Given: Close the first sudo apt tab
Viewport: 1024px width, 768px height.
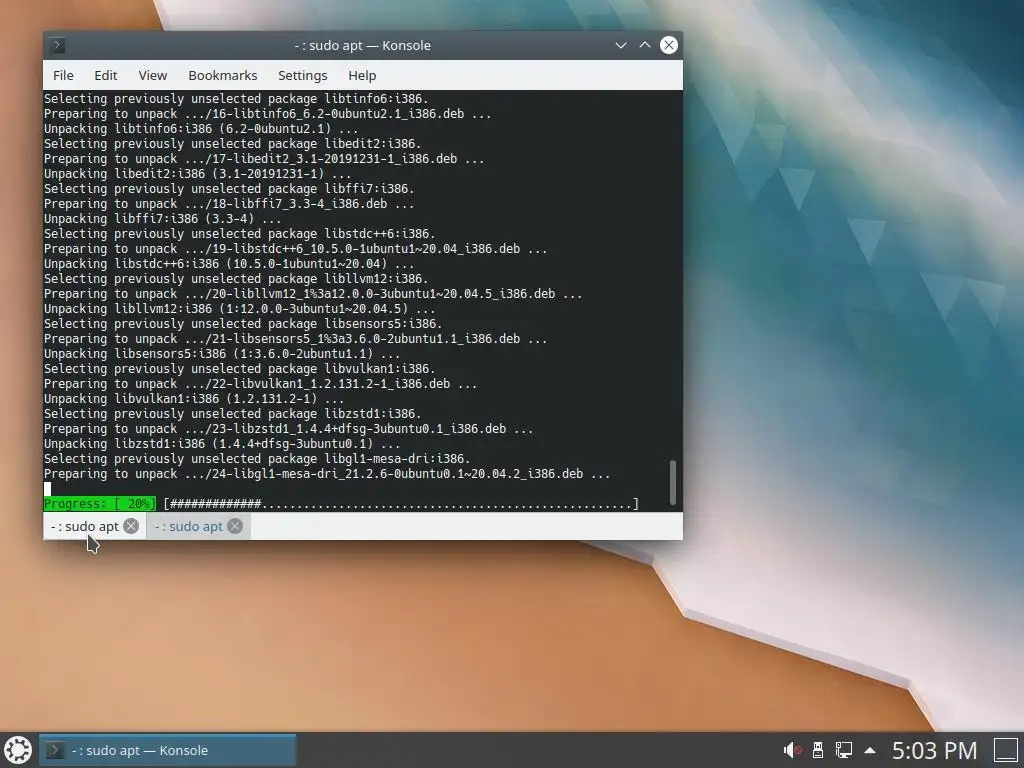Looking at the screenshot, I should pyautogui.click(x=131, y=526).
